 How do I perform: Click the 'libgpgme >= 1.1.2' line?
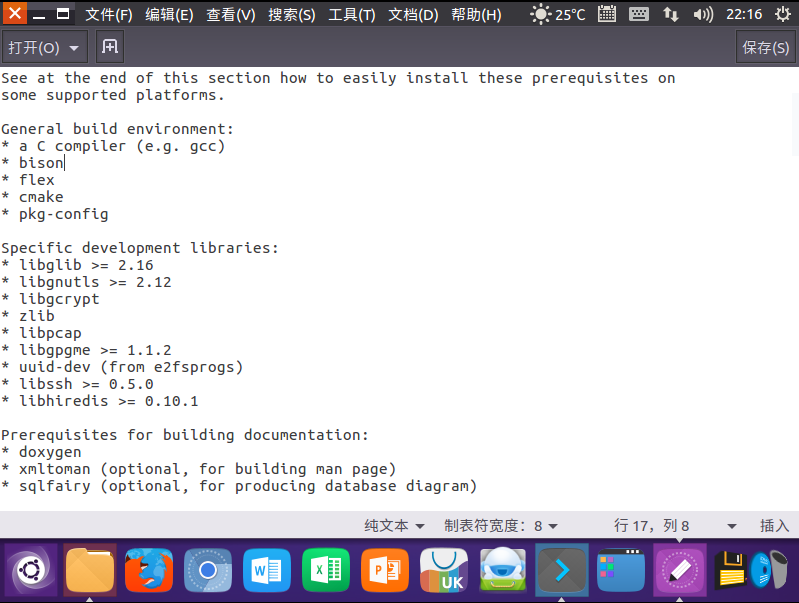click(x=86, y=350)
